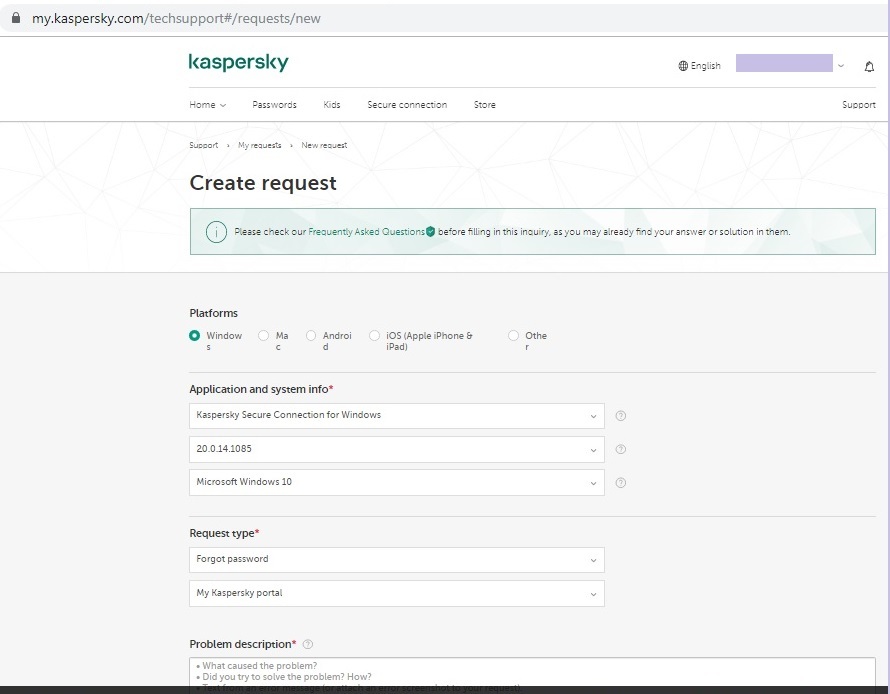Select the Windows platform radio button
This screenshot has height=694, width=890.
click(194, 335)
